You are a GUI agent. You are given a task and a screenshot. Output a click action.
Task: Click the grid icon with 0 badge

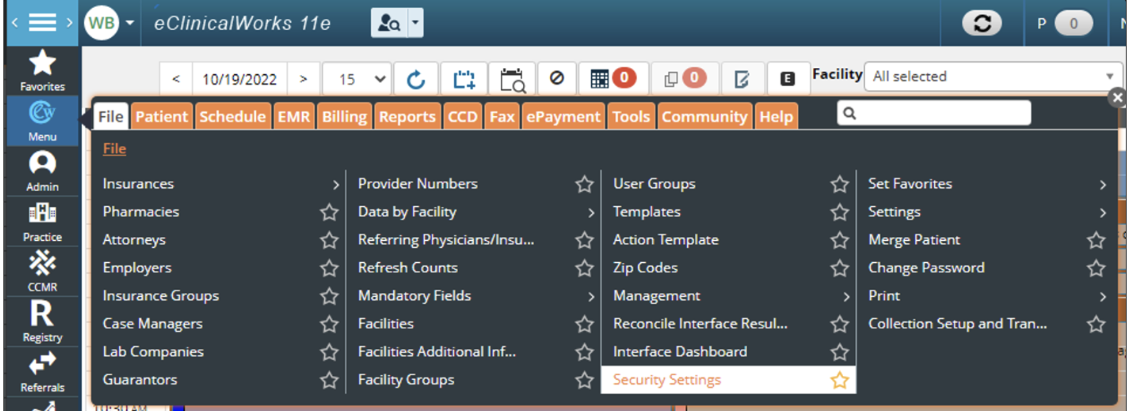(614, 78)
